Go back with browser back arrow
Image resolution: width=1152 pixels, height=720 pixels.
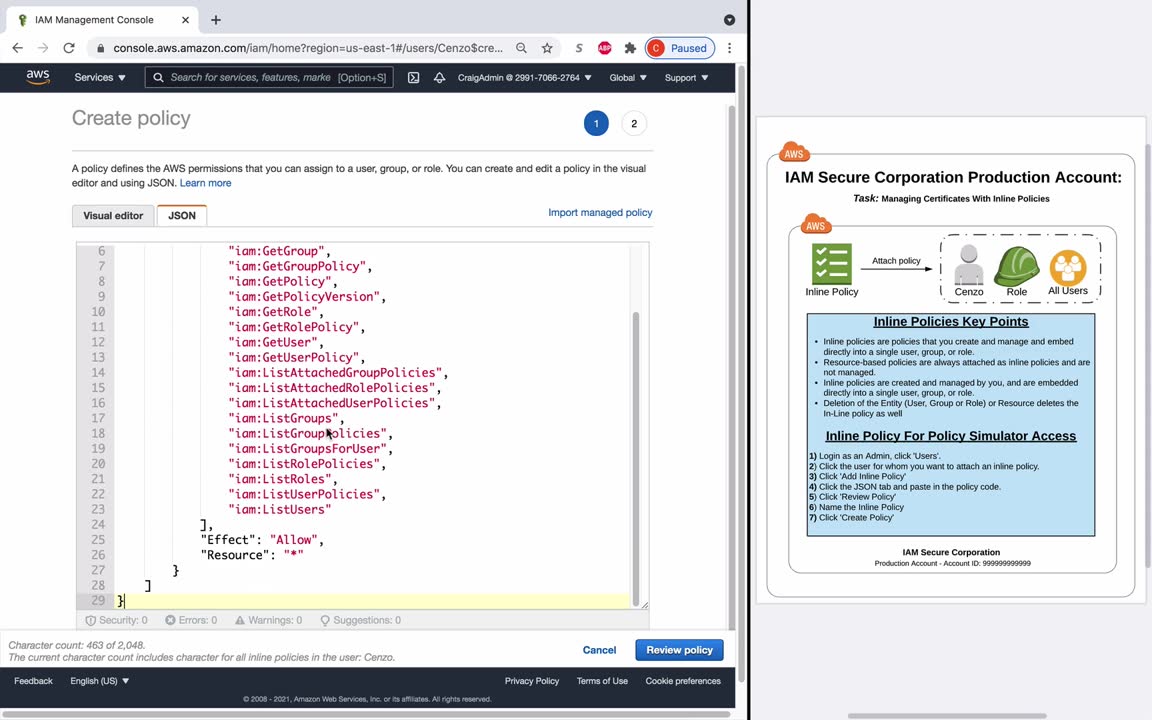coord(18,48)
